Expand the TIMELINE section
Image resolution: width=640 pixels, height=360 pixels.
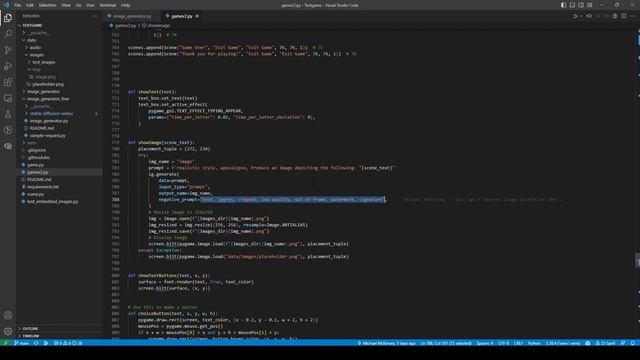[x=31, y=336]
